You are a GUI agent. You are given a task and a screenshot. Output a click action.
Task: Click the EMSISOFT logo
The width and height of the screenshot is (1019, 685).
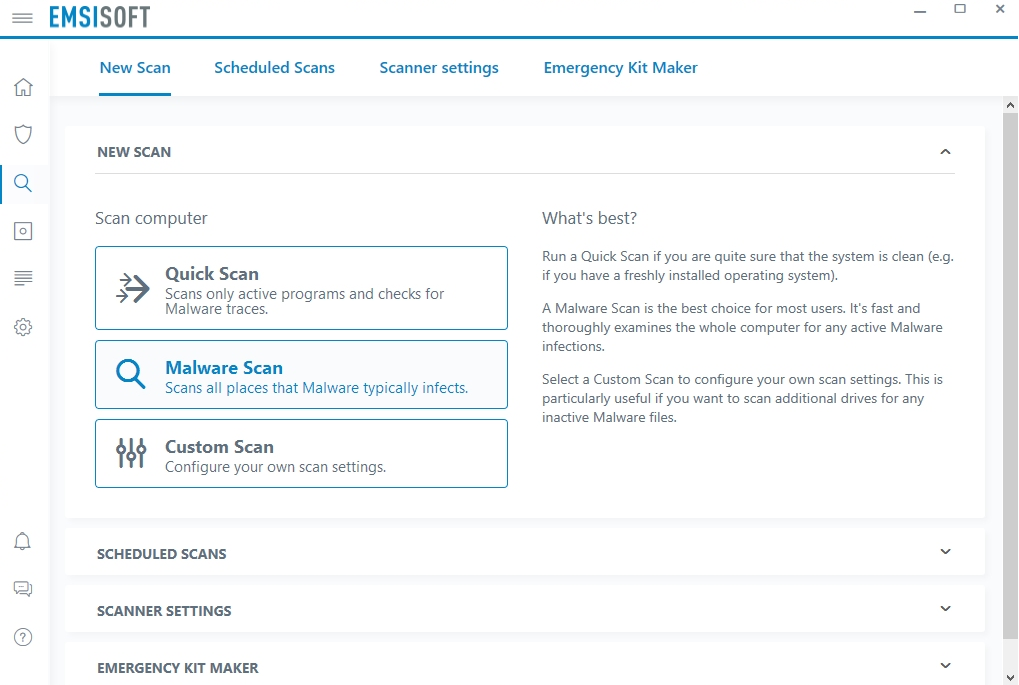pyautogui.click(x=99, y=17)
